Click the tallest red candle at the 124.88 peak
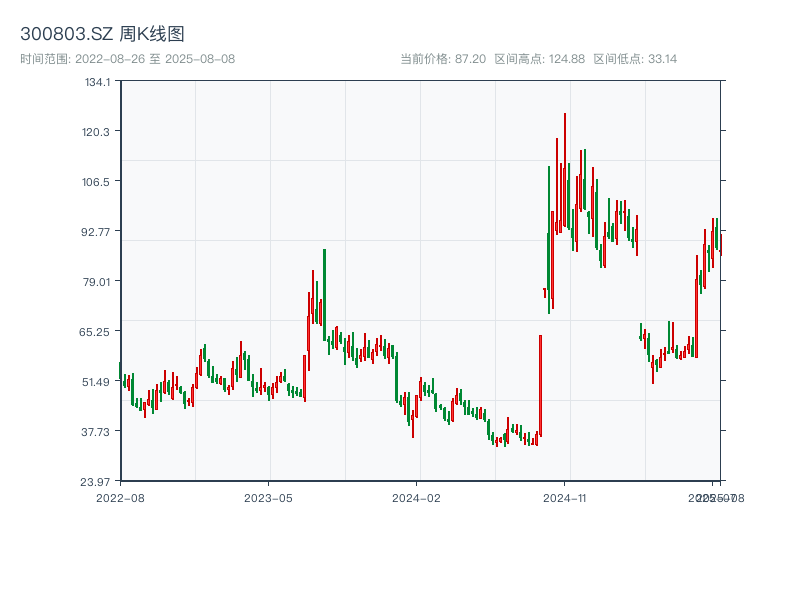Screen dimensions: 800x600 565,170
